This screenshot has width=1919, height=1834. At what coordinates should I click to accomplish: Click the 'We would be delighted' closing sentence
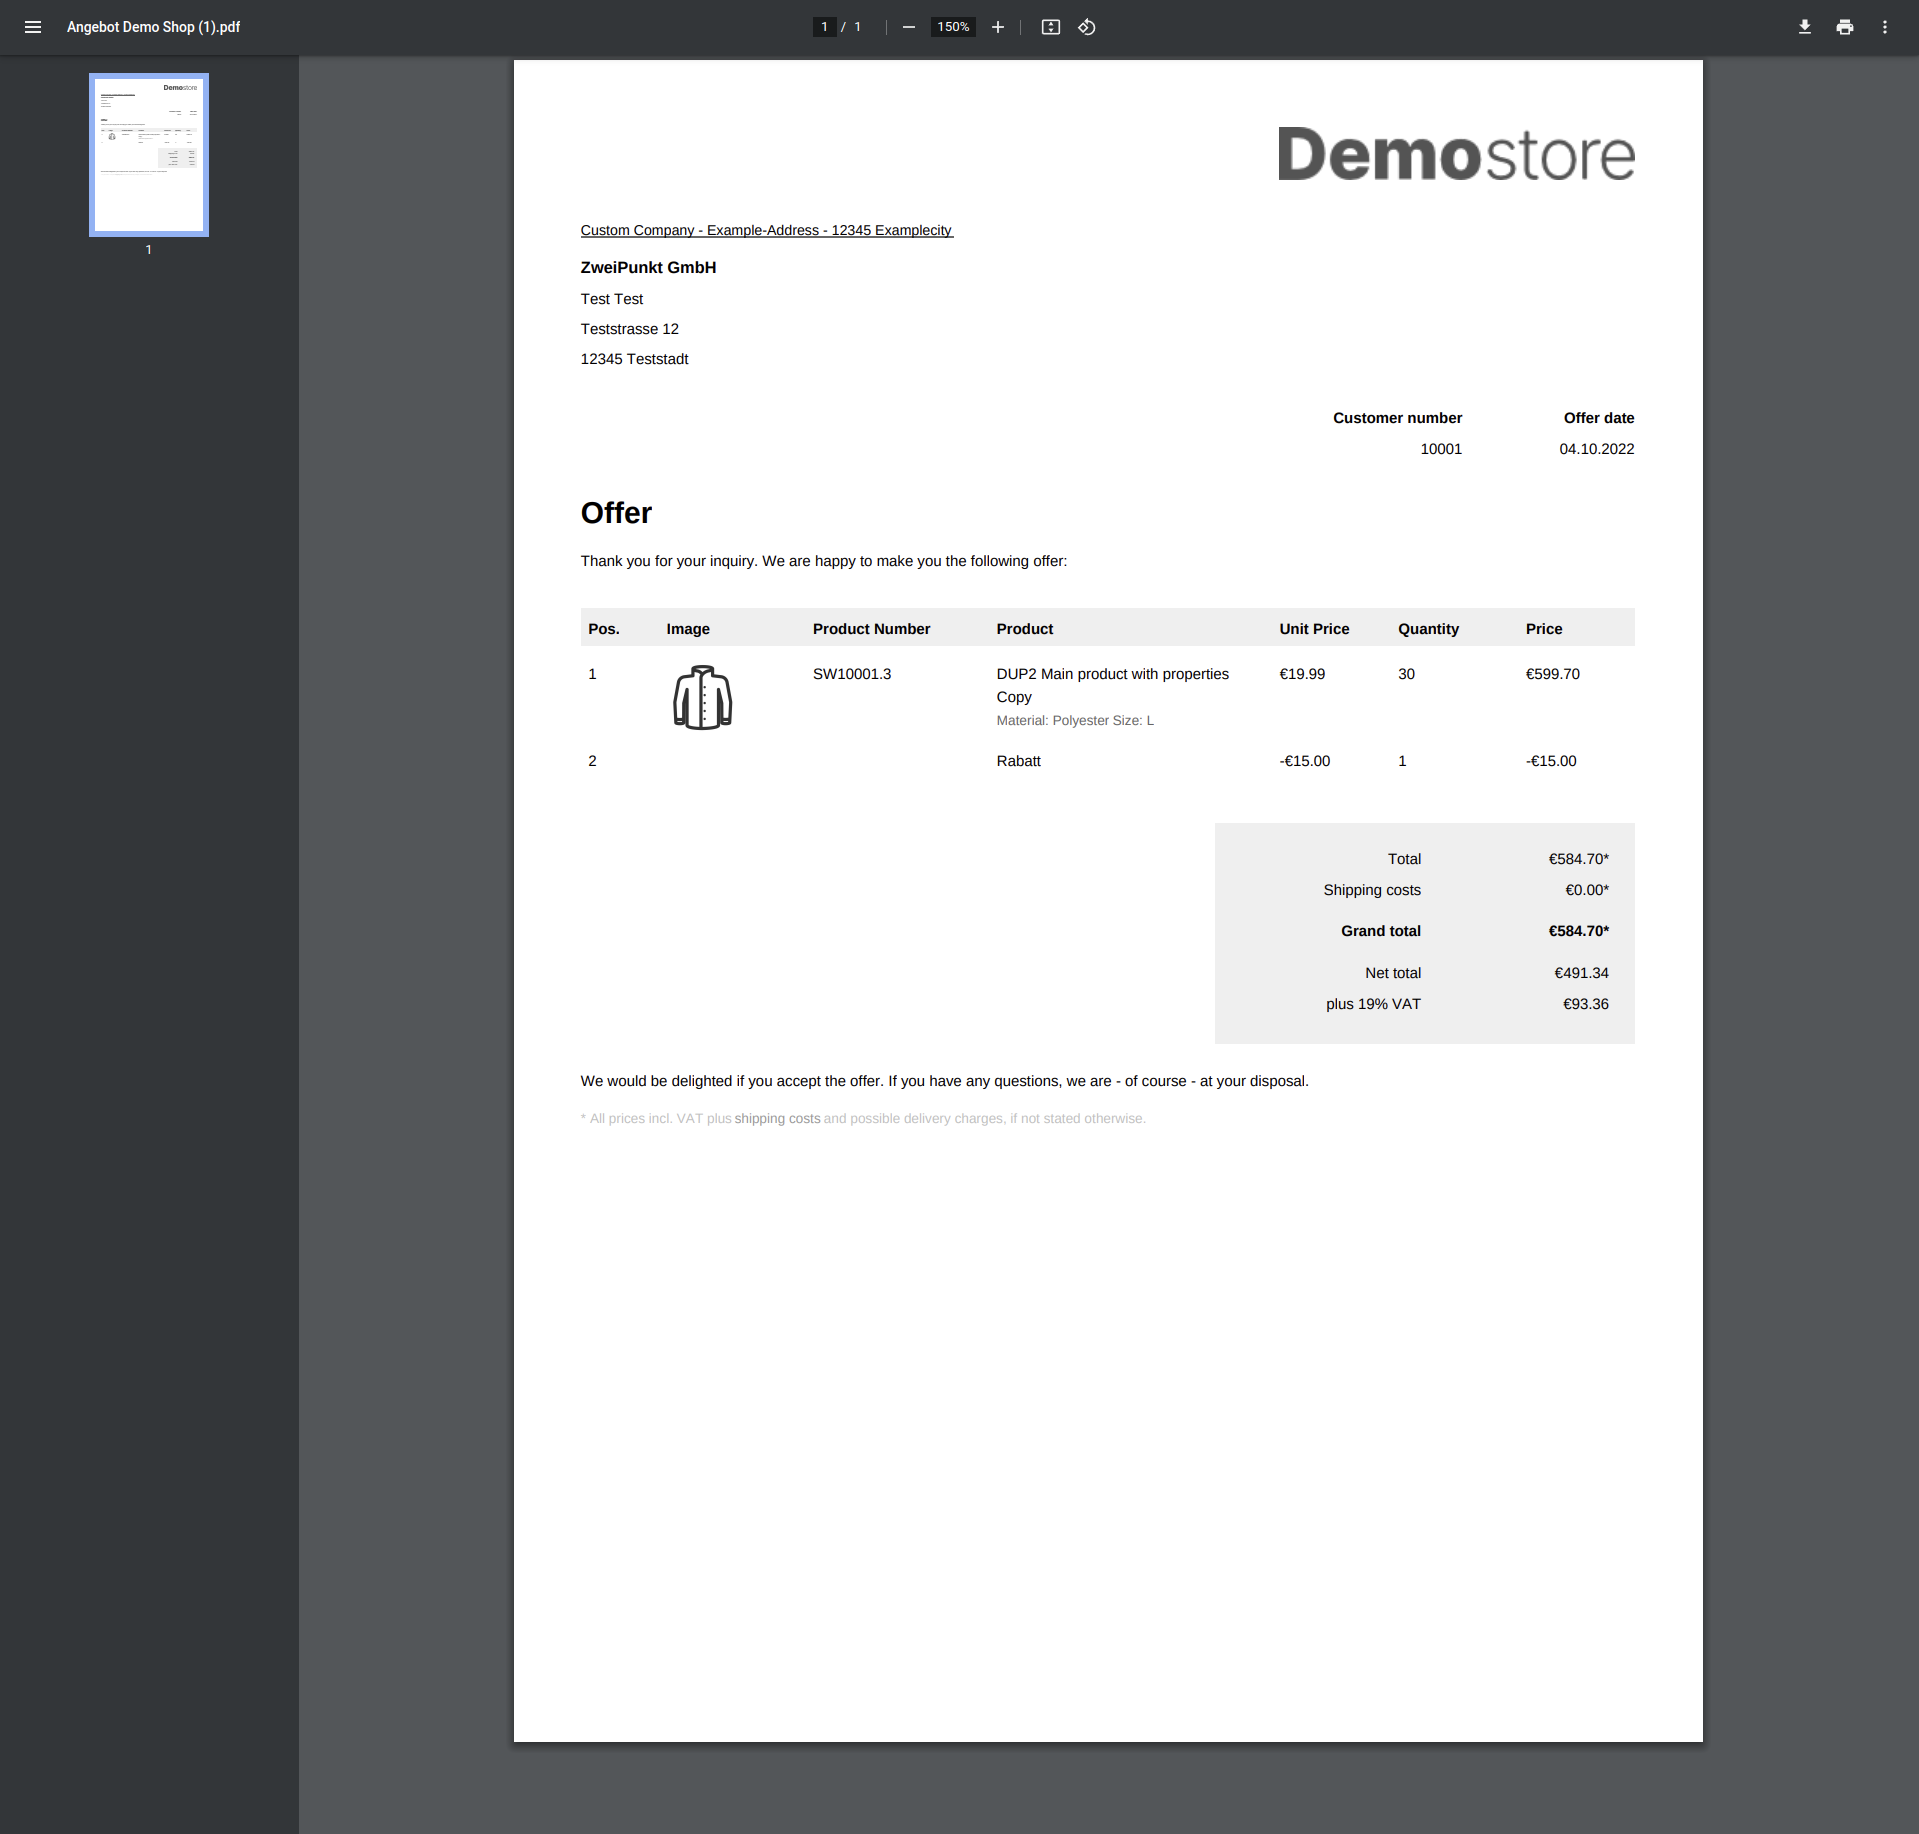(944, 1081)
